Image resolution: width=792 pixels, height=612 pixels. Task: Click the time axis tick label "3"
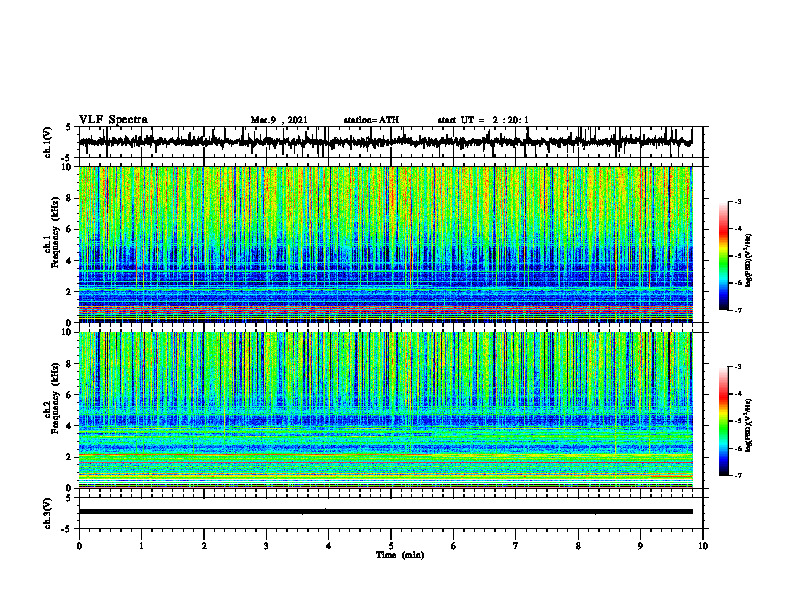(266, 546)
